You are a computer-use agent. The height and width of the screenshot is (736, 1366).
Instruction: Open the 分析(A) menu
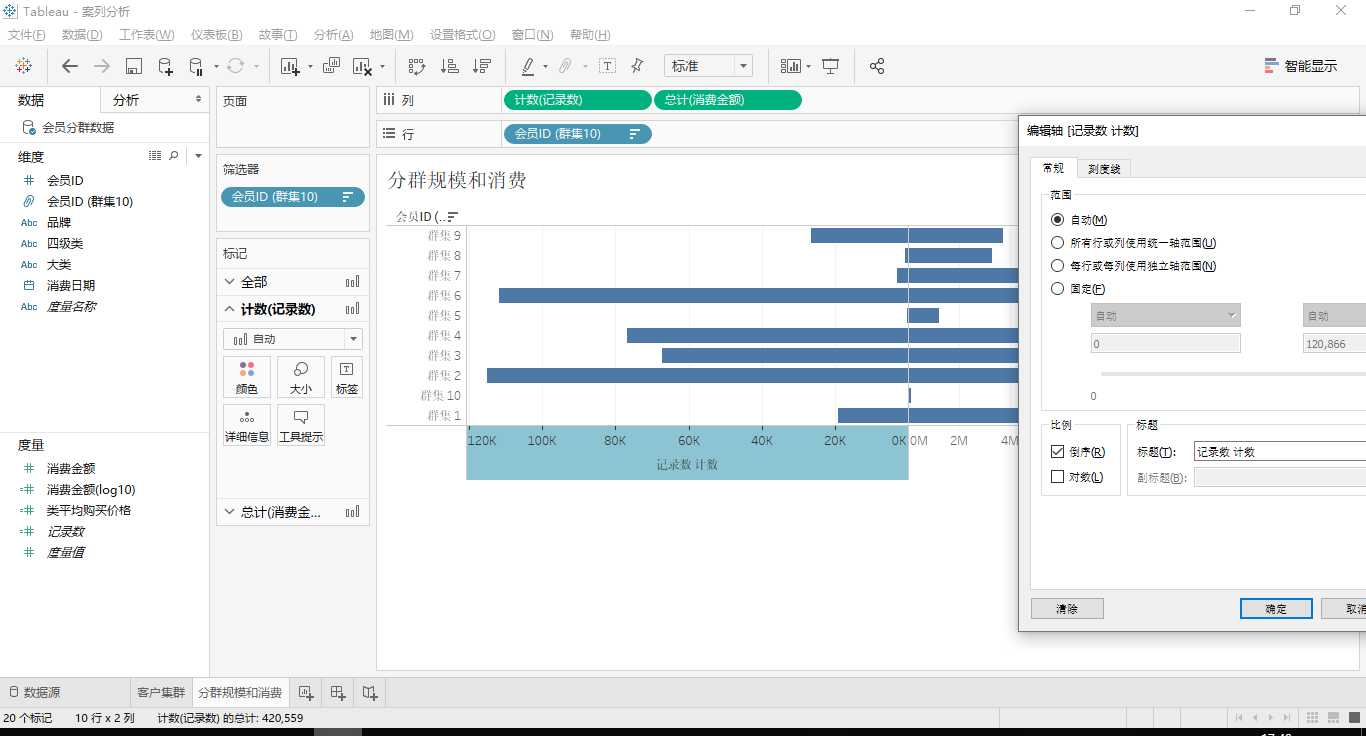pos(333,35)
